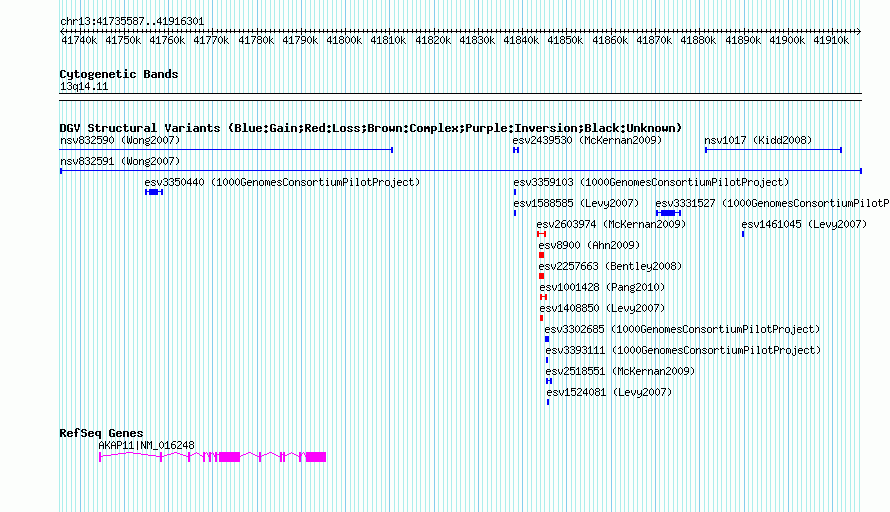Open esv2603974 (McKernan2009) loss variant label
Screen dimensions: 890x512
[611, 224]
